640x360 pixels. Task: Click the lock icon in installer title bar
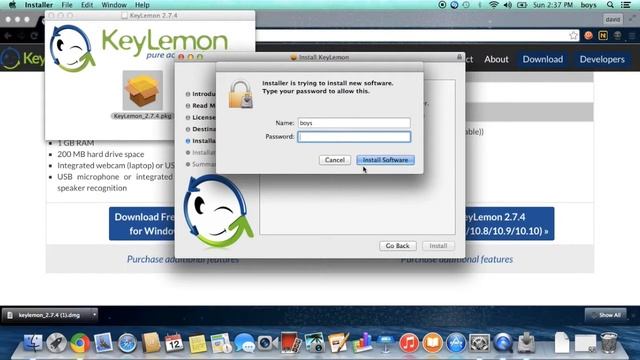point(459,57)
